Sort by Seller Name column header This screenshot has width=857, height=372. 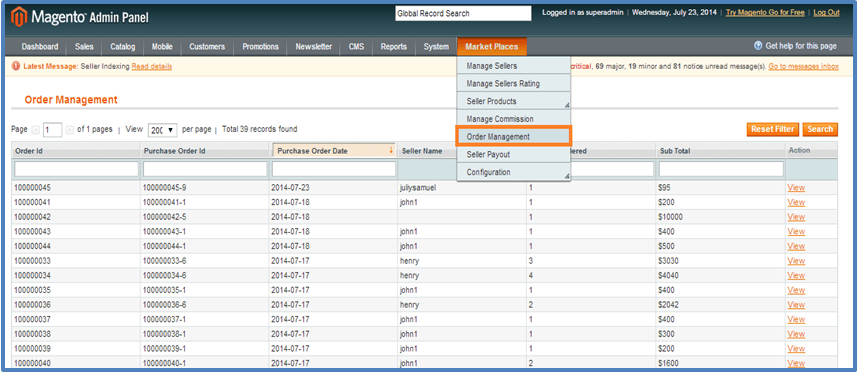[422, 151]
